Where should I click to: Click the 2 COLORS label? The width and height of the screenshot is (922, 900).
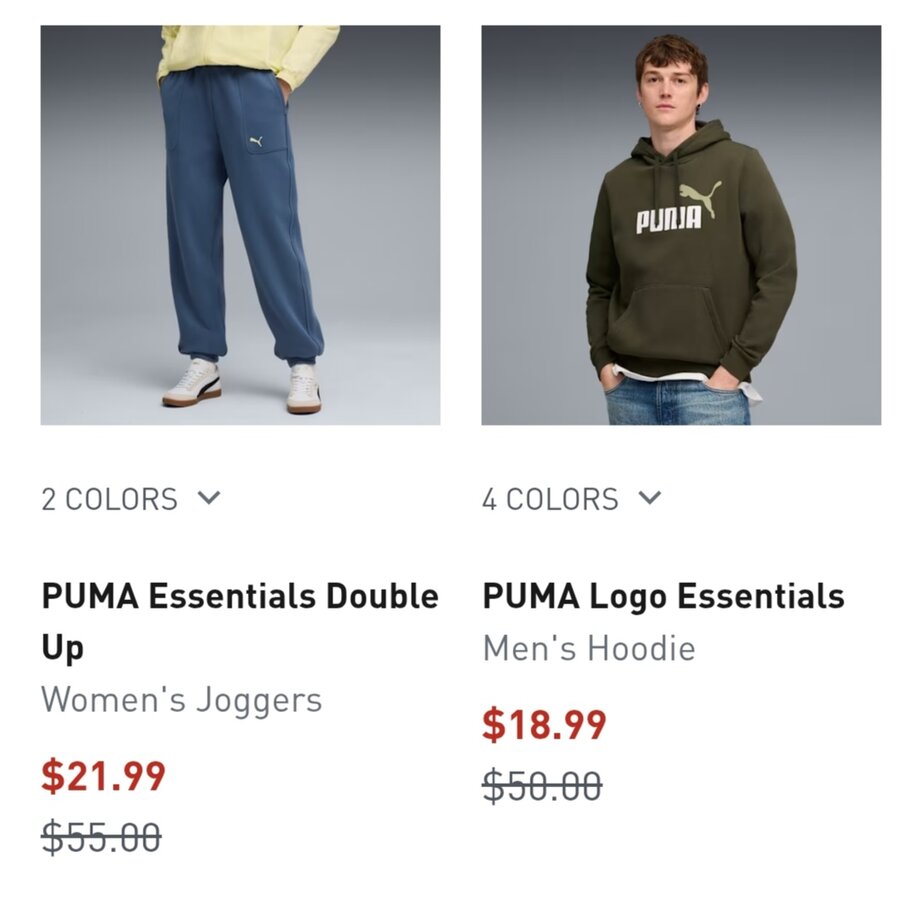pos(109,499)
